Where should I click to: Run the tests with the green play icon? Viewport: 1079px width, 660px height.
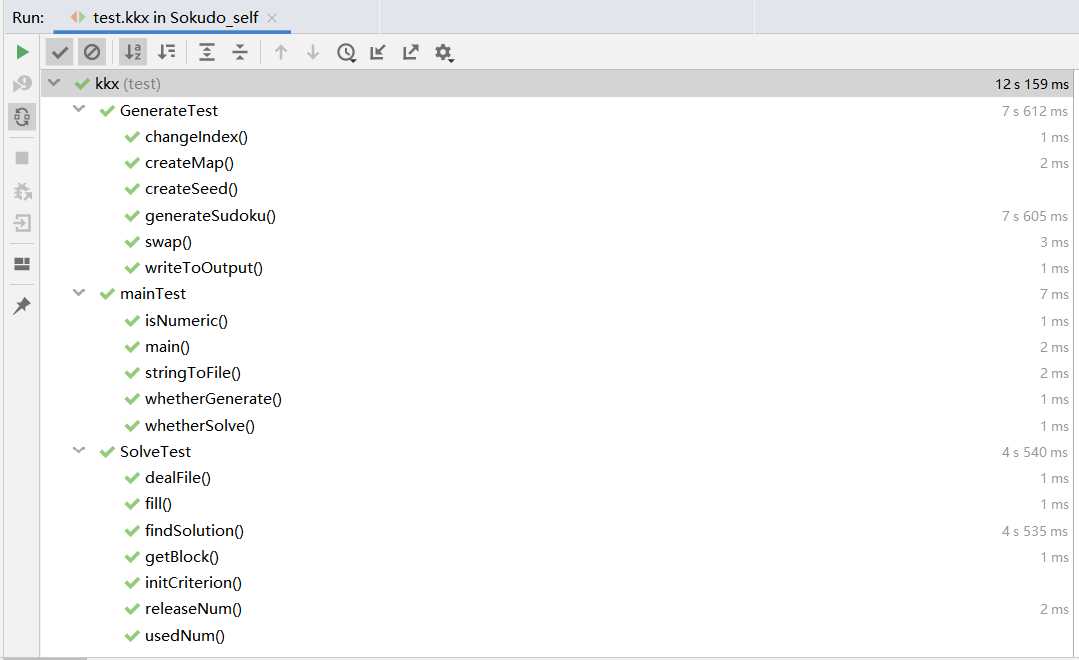22,52
